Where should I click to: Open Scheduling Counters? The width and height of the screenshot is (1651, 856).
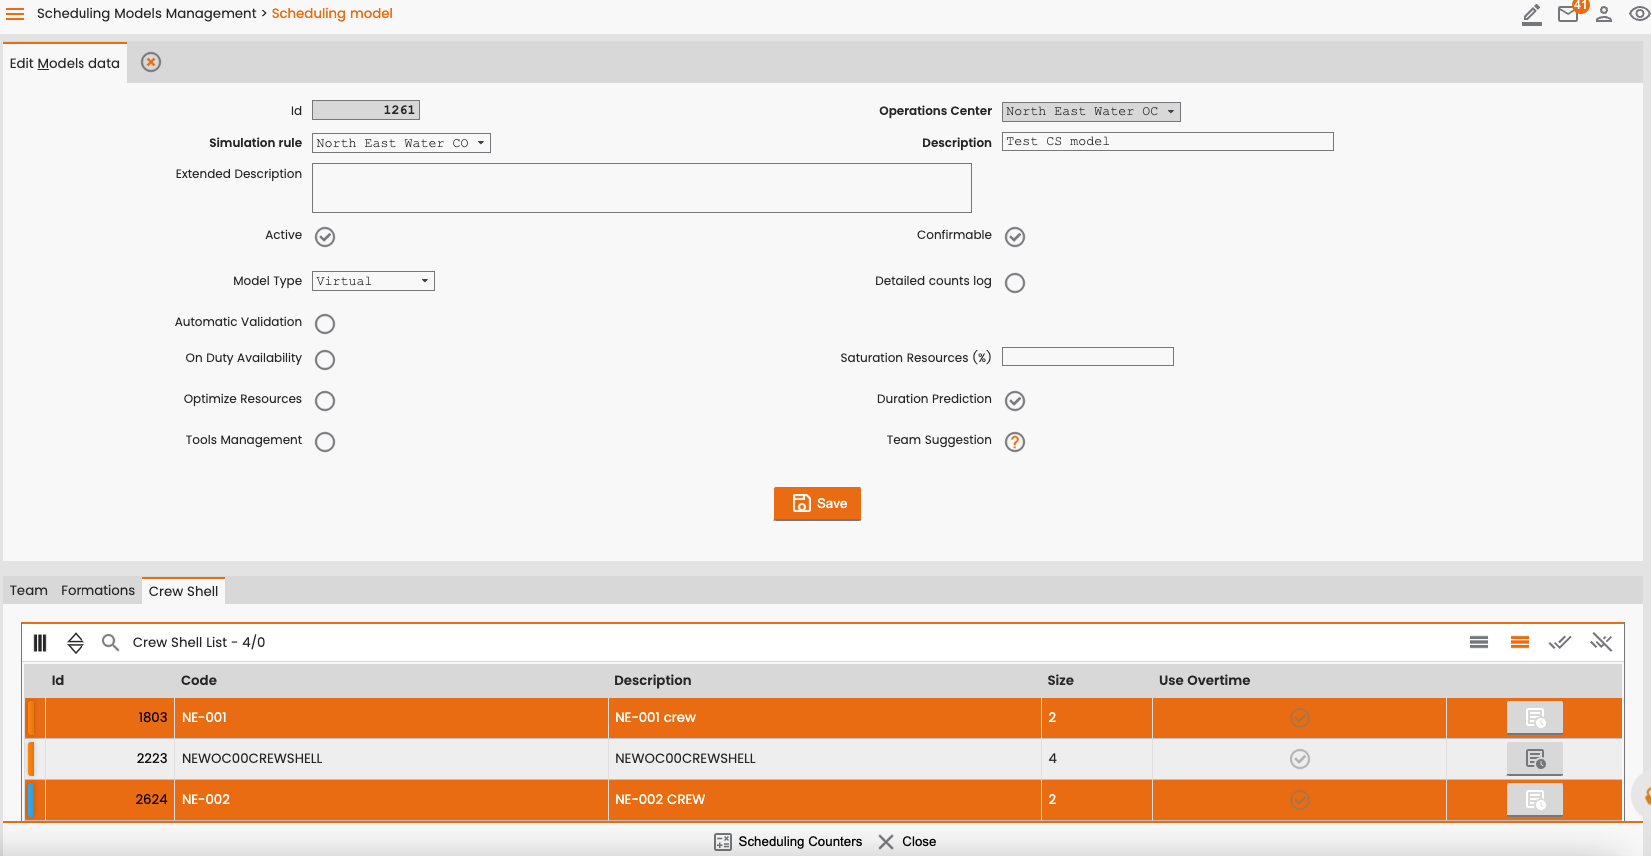(788, 842)
